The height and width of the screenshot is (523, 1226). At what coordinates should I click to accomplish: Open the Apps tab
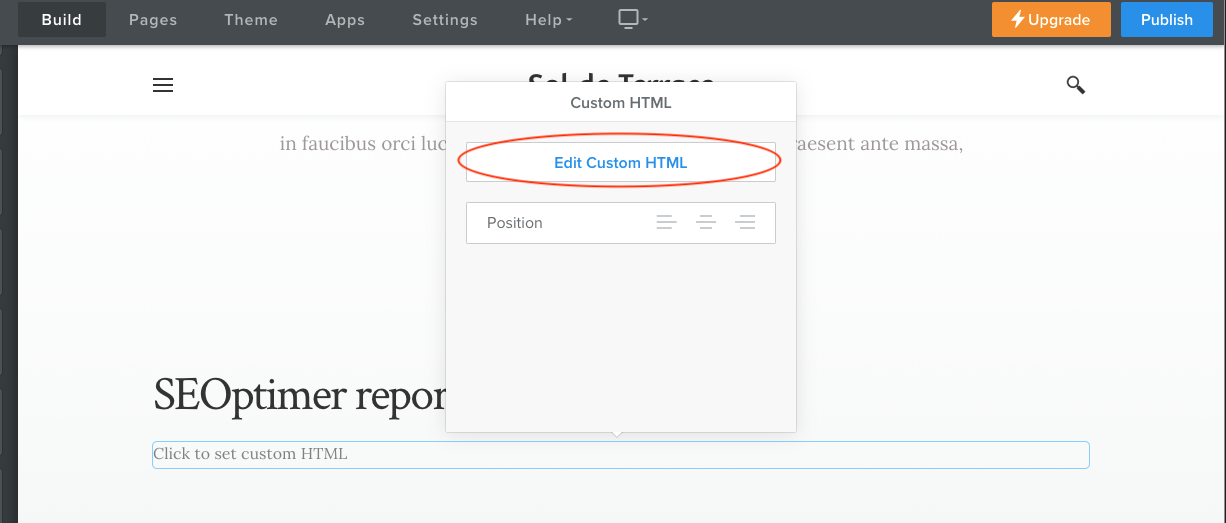coord(345,20)
